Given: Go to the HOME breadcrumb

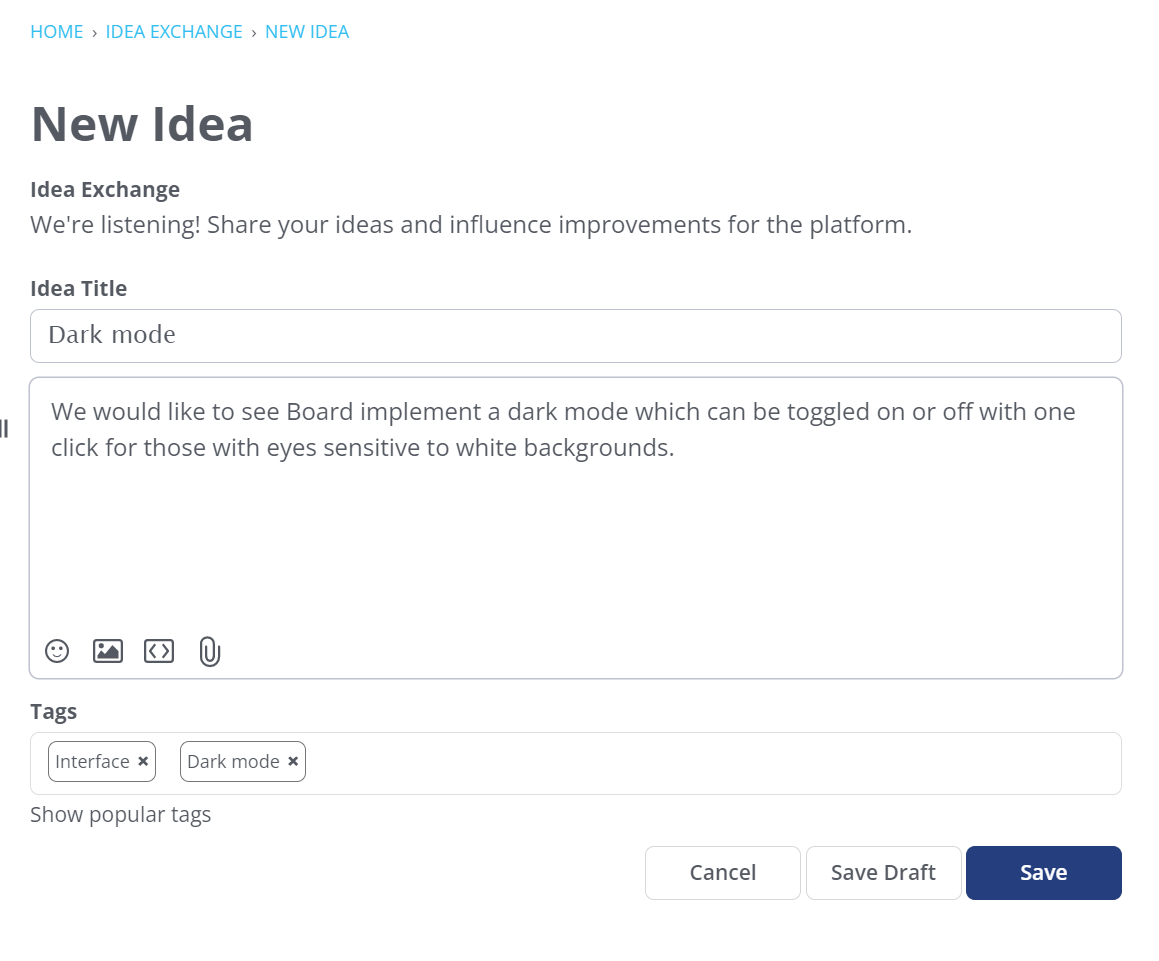Looking at the screenshot, I should (57, 32).
